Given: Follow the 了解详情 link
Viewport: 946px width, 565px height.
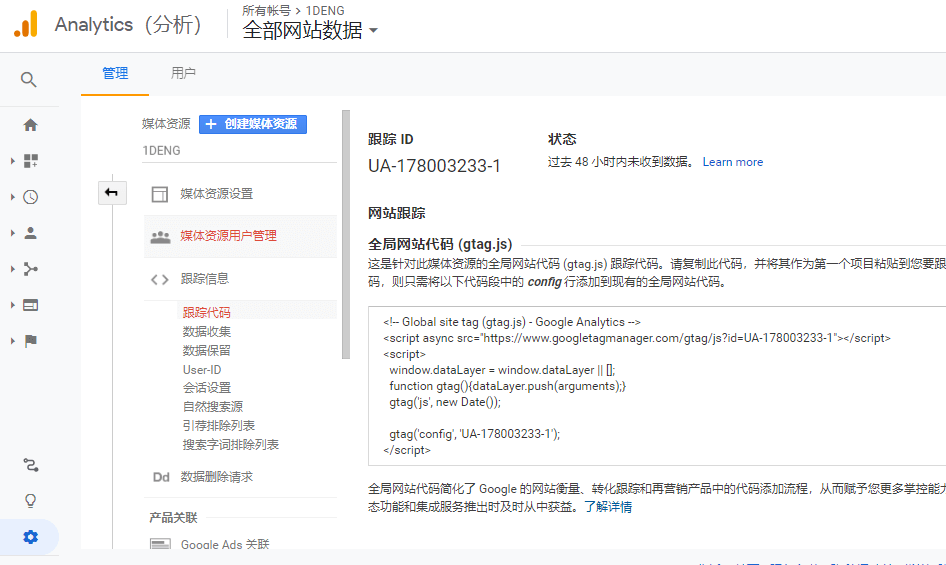Looking at the screenshot, I should 608,507.
